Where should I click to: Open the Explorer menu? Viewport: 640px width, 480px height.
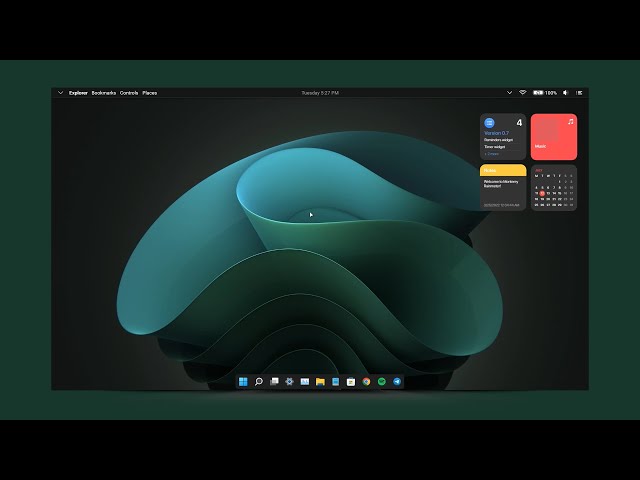pyautogui.click(x=78, y=93)
